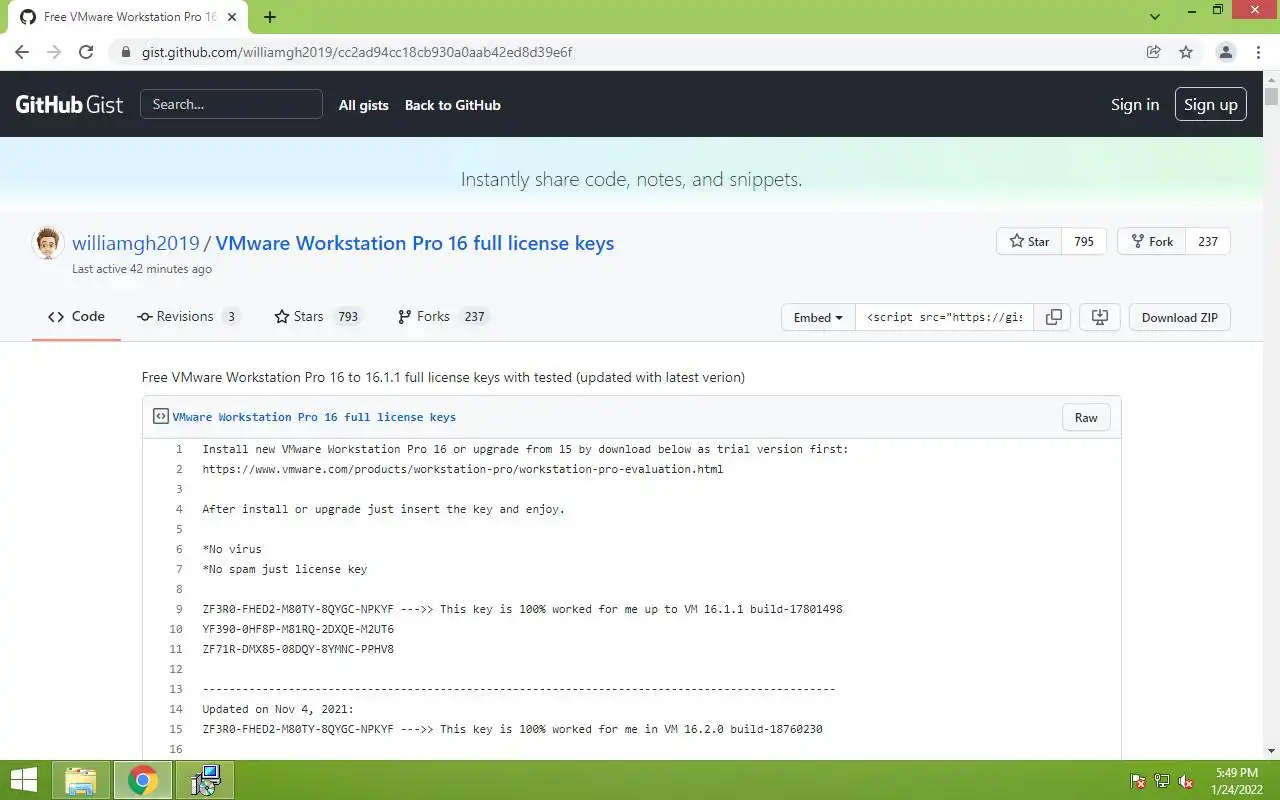1280x800 pixels.
Task: Open the Revisions tab
Action: (188, 316)
